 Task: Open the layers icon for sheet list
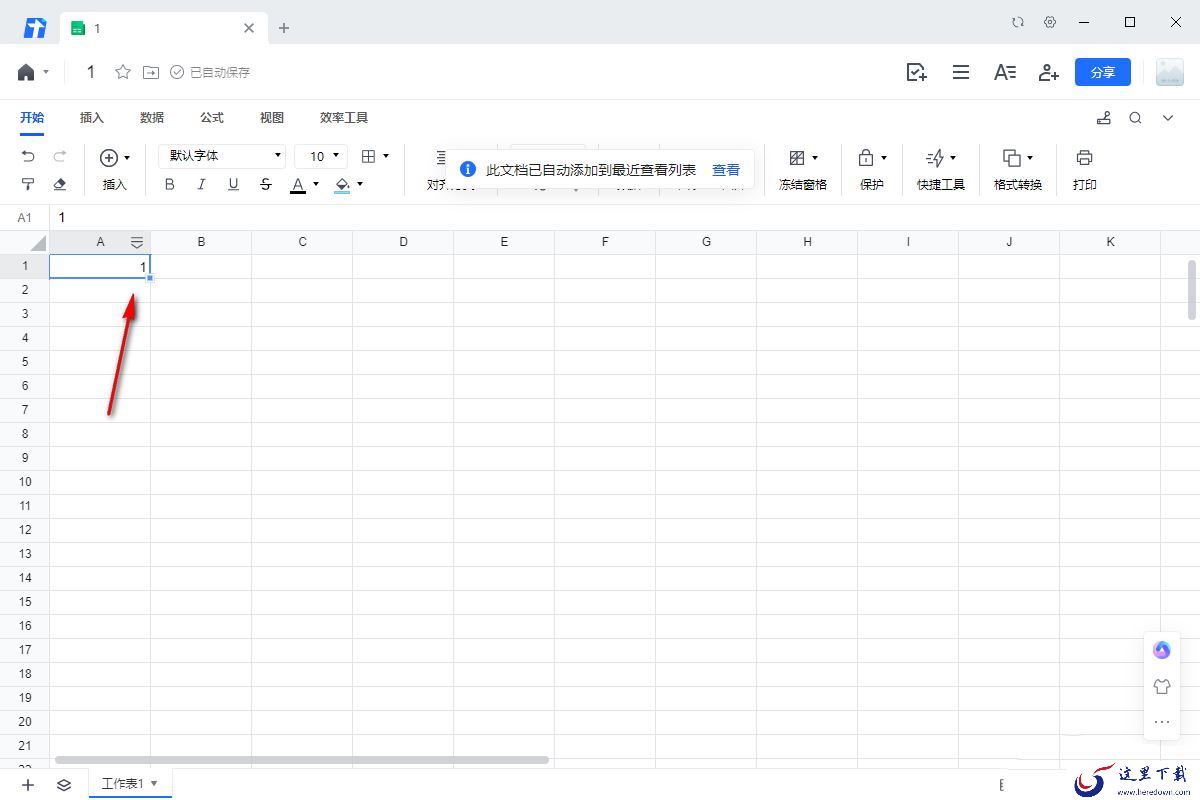point(64,785)
